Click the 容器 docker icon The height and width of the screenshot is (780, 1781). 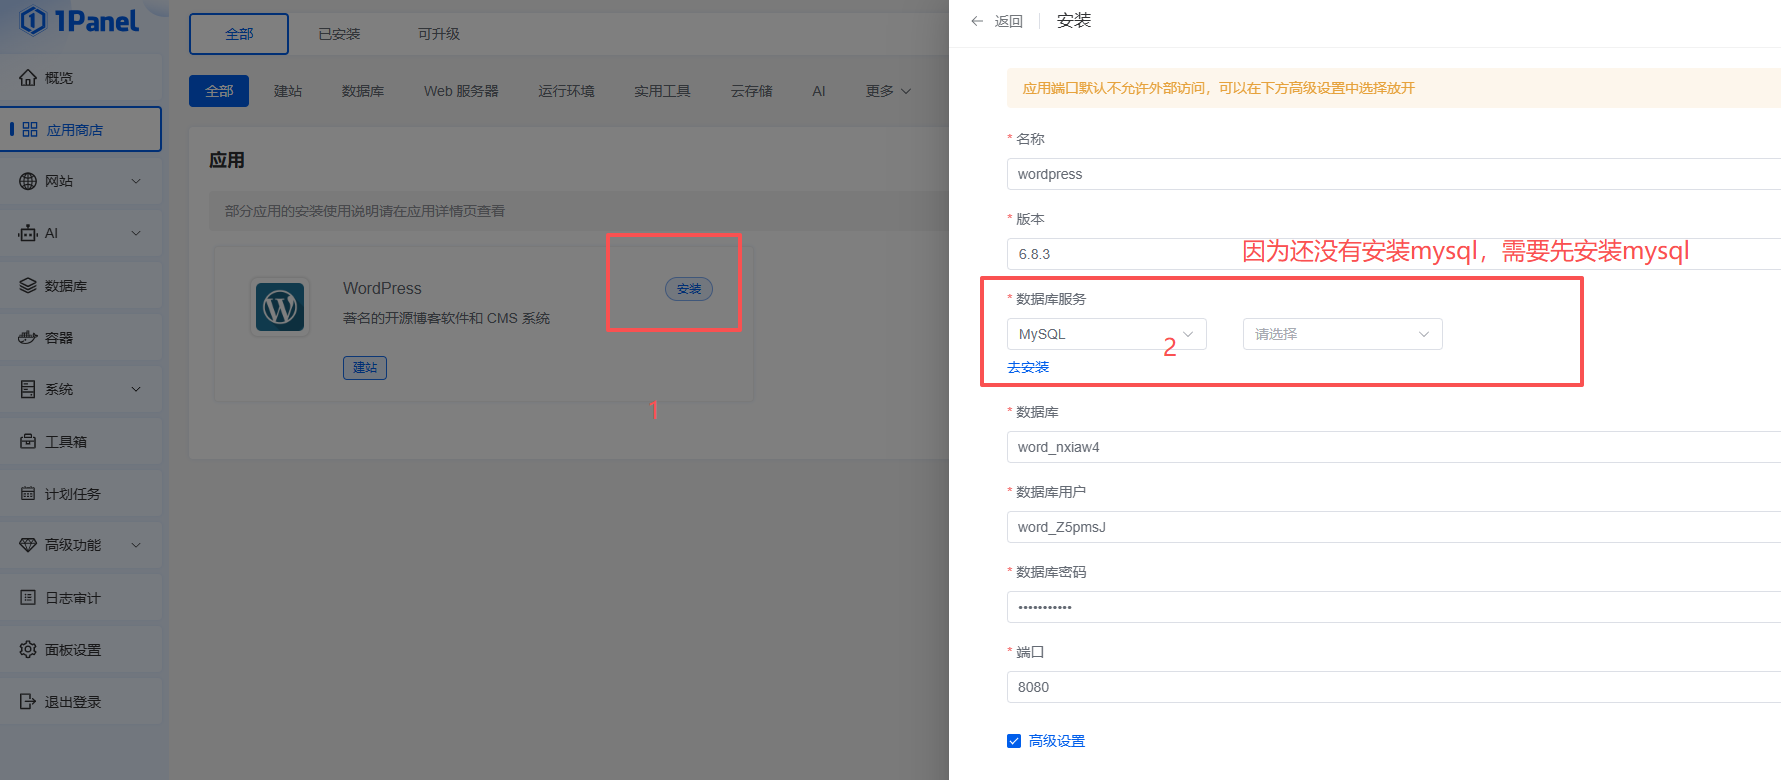(28, 337)
